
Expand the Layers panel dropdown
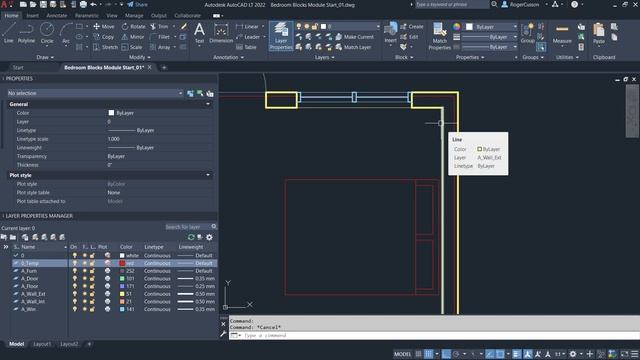[x=324, y=58]
